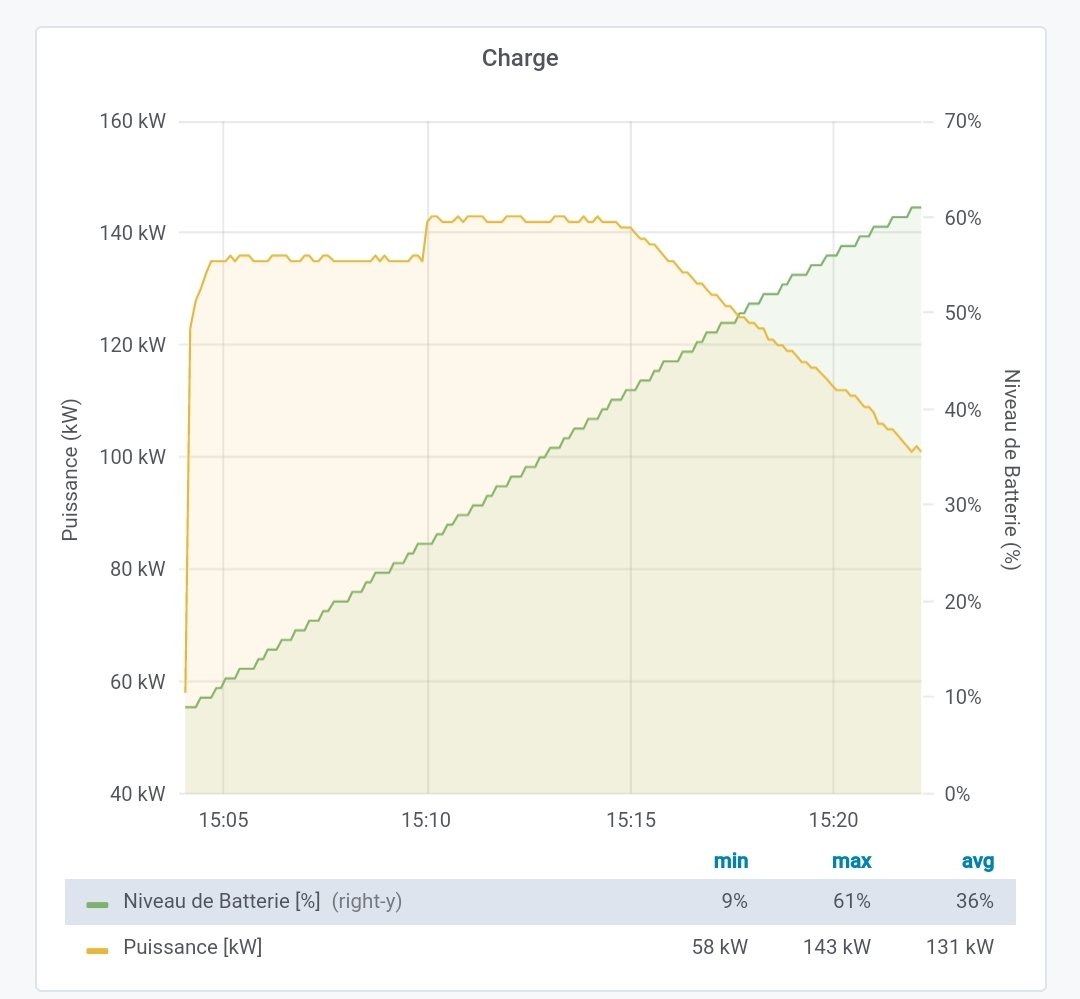
Task: Click the 15:05 time axis label
Action: click(x=223, y=820)
